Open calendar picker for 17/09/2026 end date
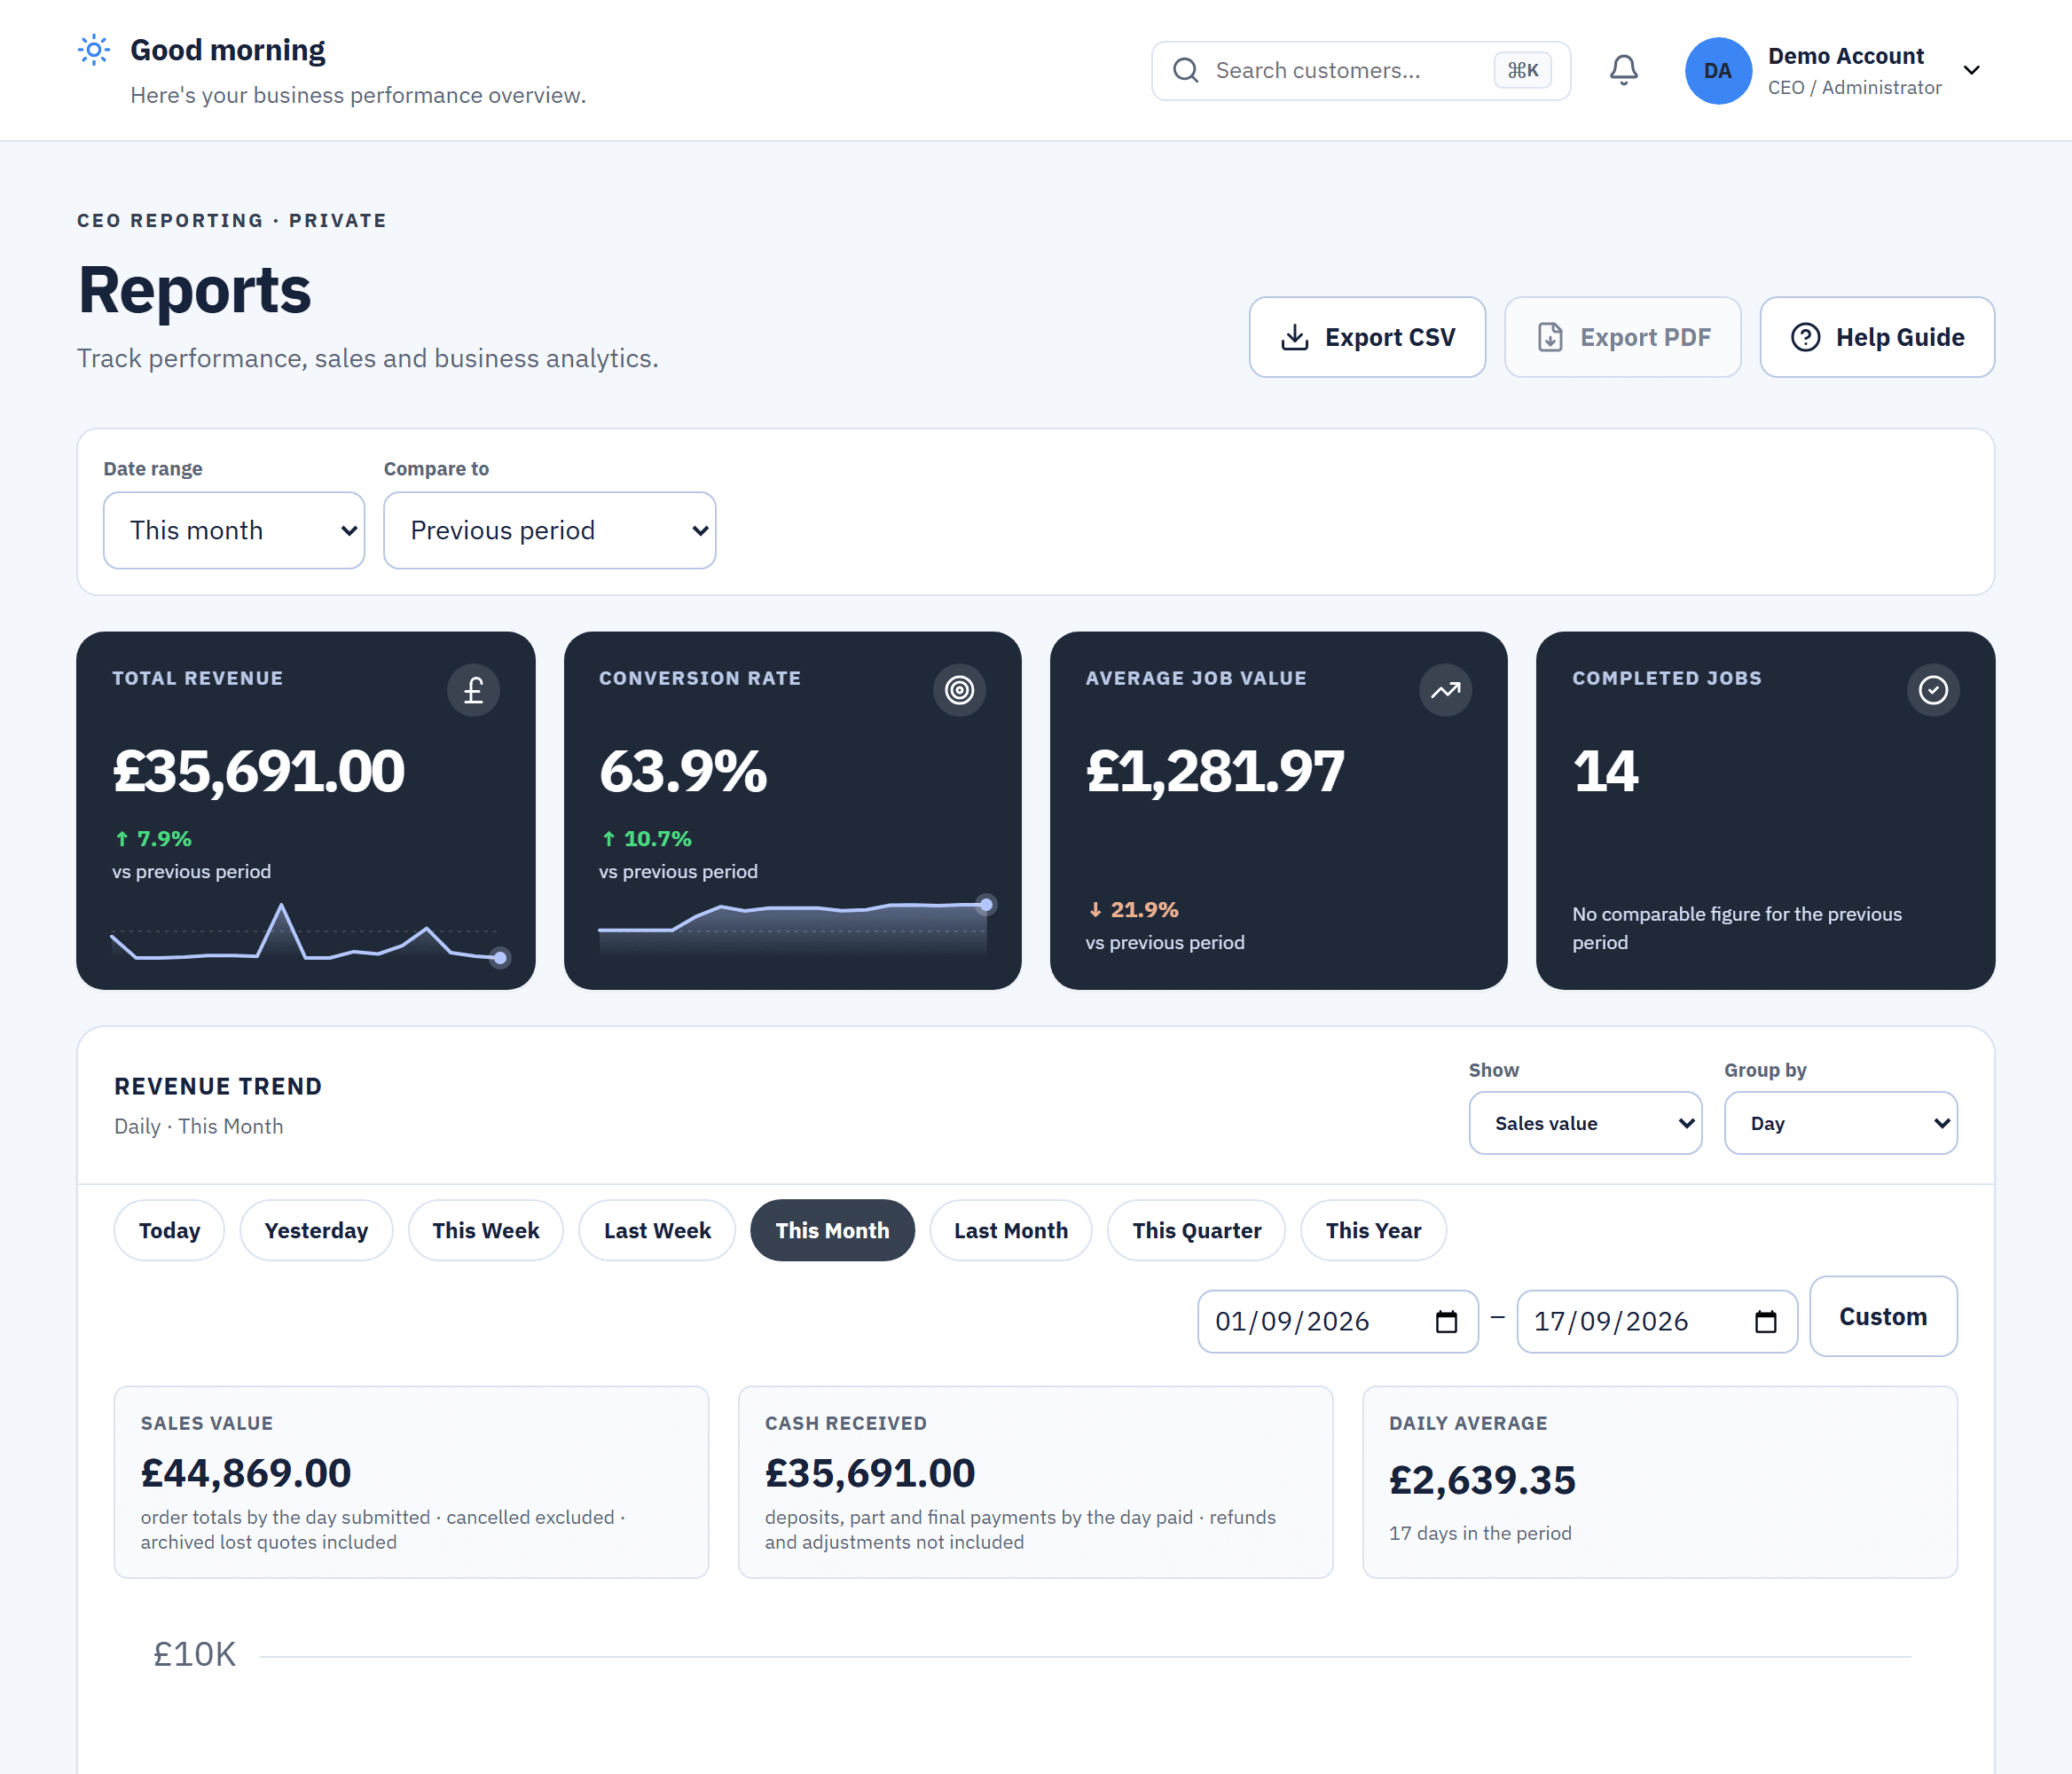The height and width of the screenshot is (1774, 2072). pos(1766,1322)
